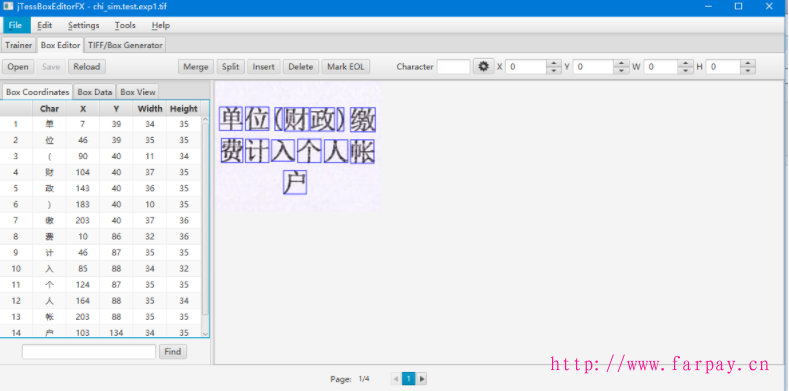Image resolution: width=789 pixels, height=391 pixels.
Task: Open the Edit menu
Action: pos(44,25)
